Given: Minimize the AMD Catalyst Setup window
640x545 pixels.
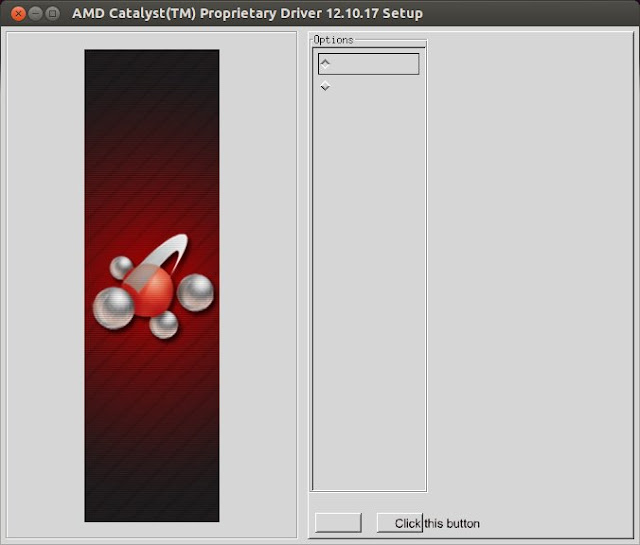Looking at the screenshot, I should [36, 13].
